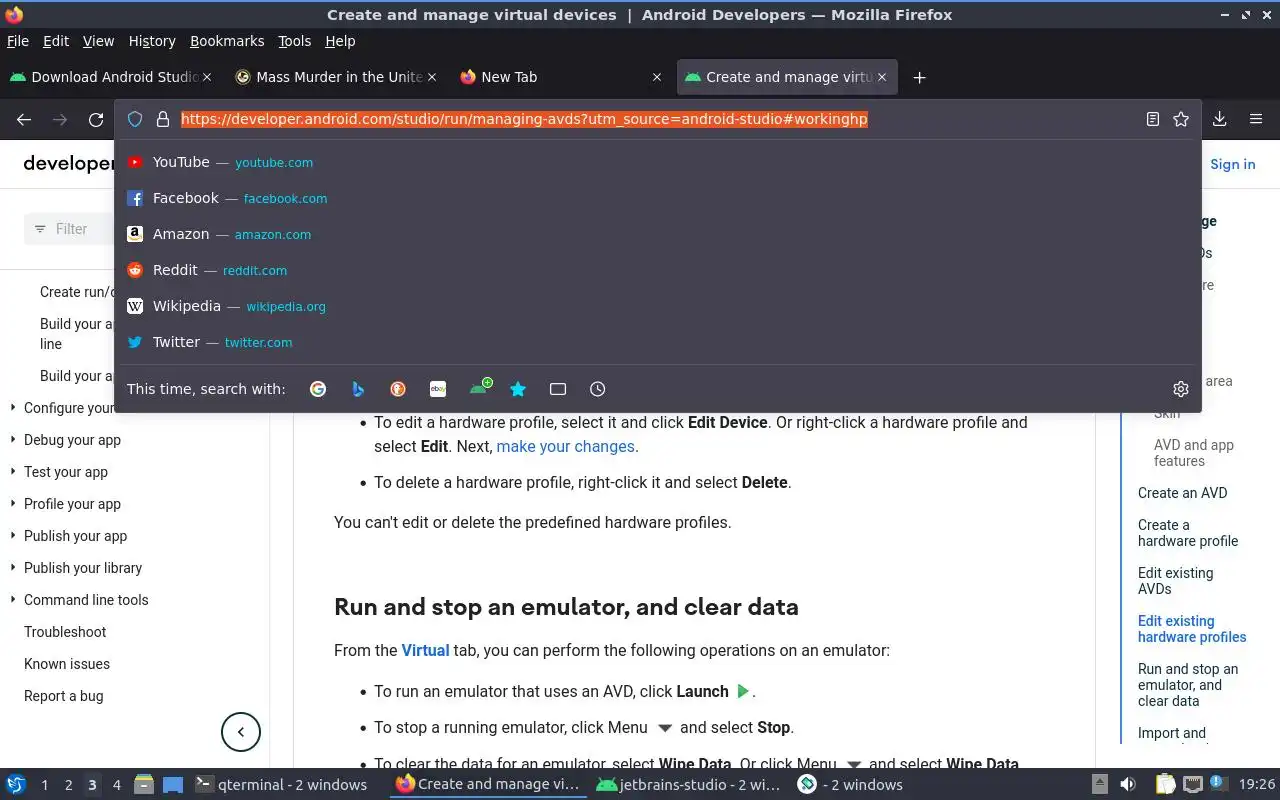This screenshot has width=1280, height=800.
Task: Follow the 'make your changes' link
Action: [566, 446]
